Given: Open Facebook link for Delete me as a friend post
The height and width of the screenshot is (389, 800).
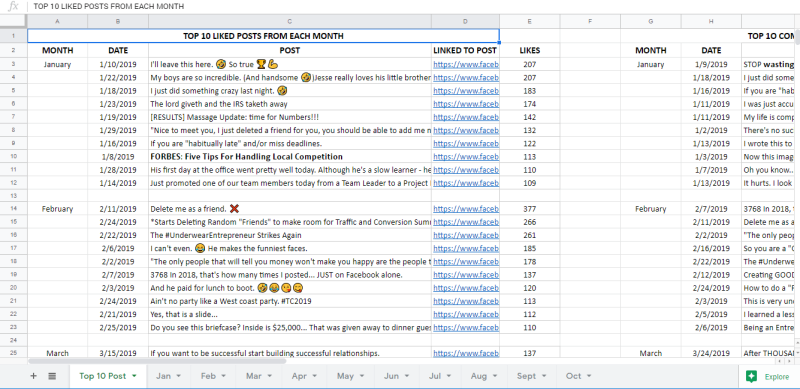Looking at the screenshot, I should [466, 209].
